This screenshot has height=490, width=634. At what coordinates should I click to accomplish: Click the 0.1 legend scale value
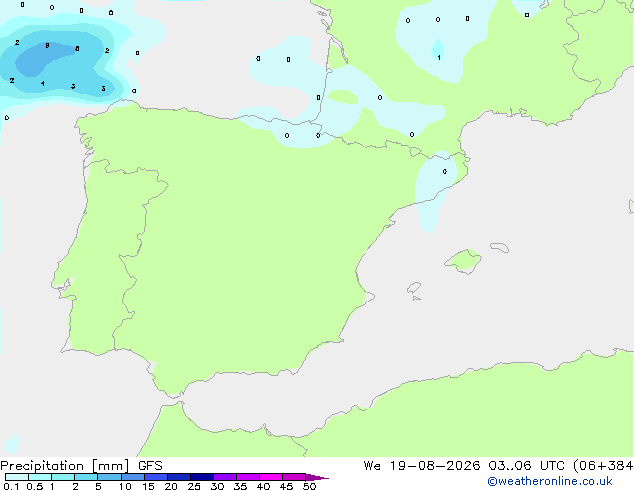(11, 486)
